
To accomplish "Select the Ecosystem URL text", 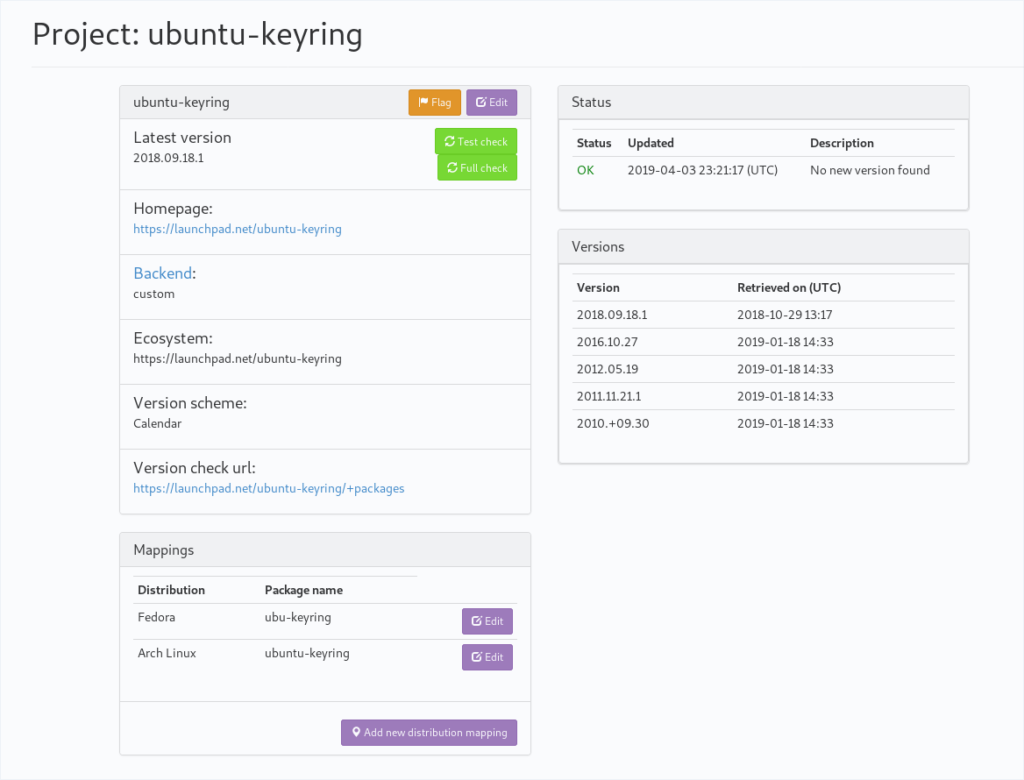I will pos(237,359).
